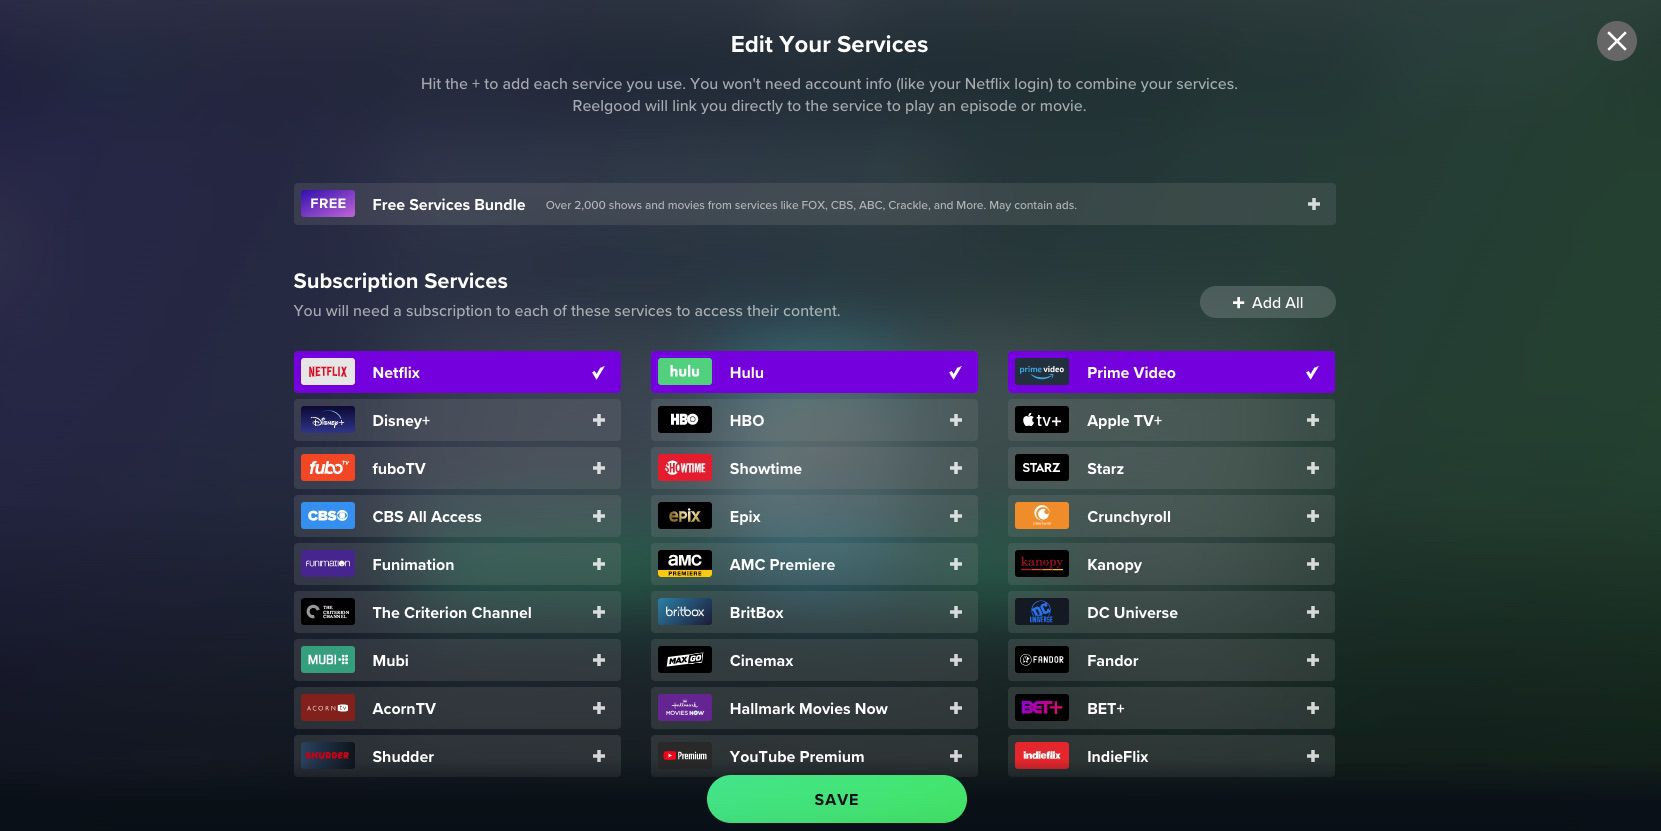Screen dimensions: 1661x831
Task: Click the Free Services Bundle label
Action: tap(449, 204)
